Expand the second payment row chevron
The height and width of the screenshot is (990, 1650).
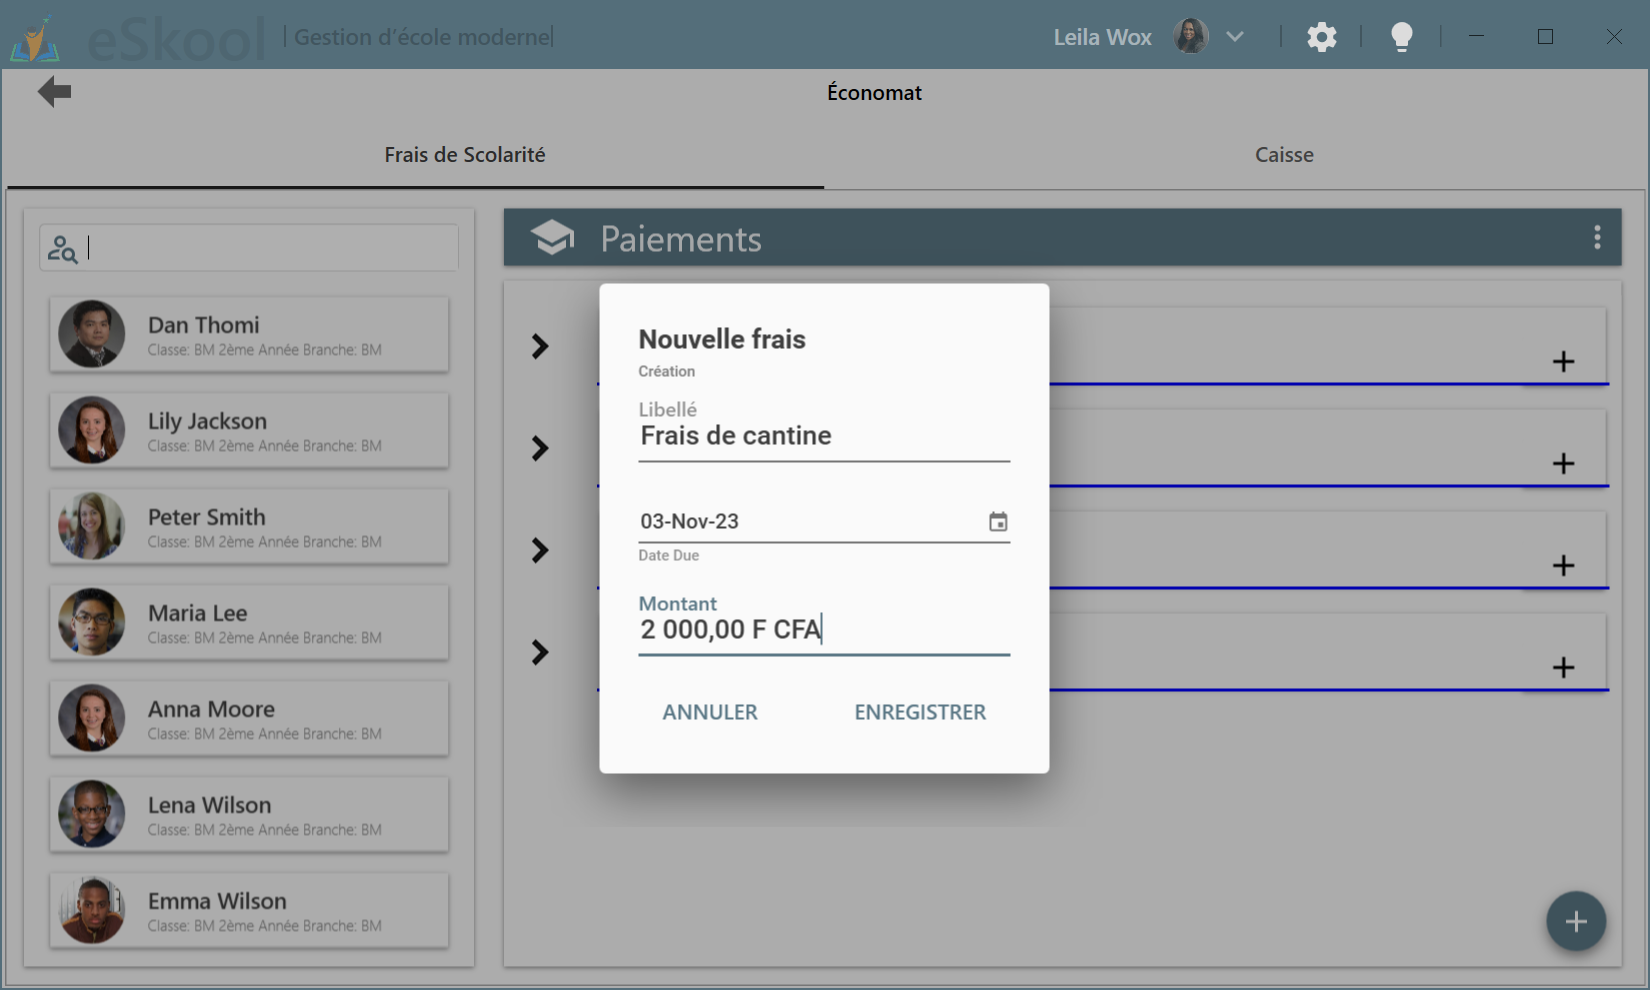pyautogui.click(x=540, y=449)
